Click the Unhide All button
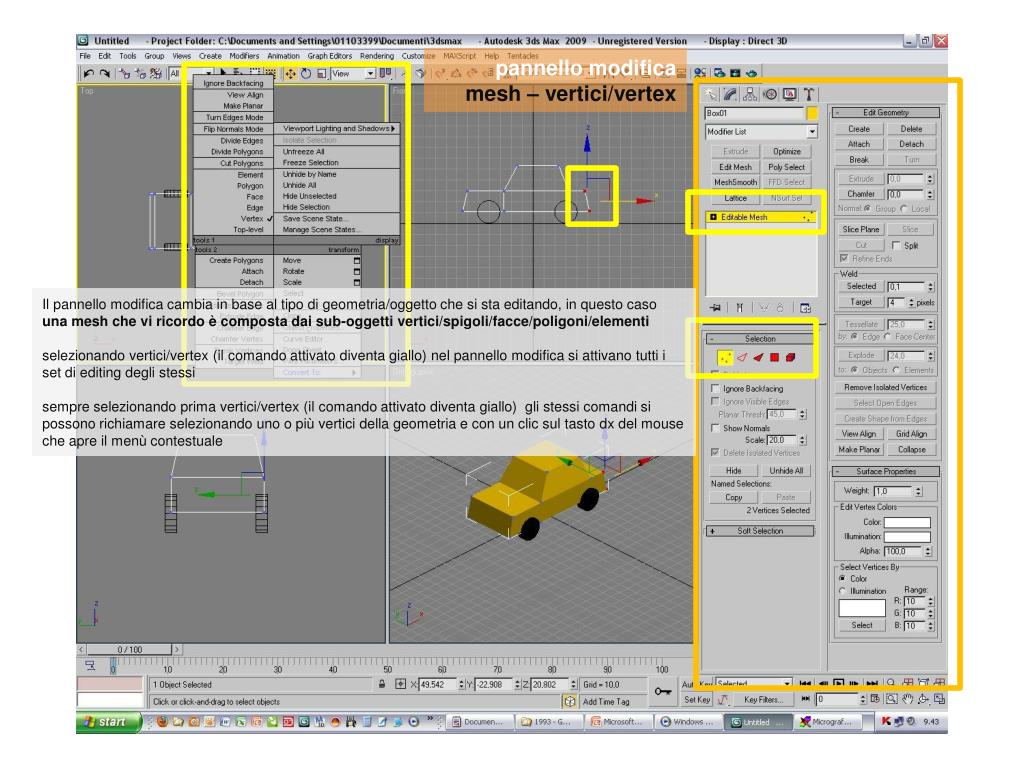Screen dimensions: 1024x768 pos(786,470)
